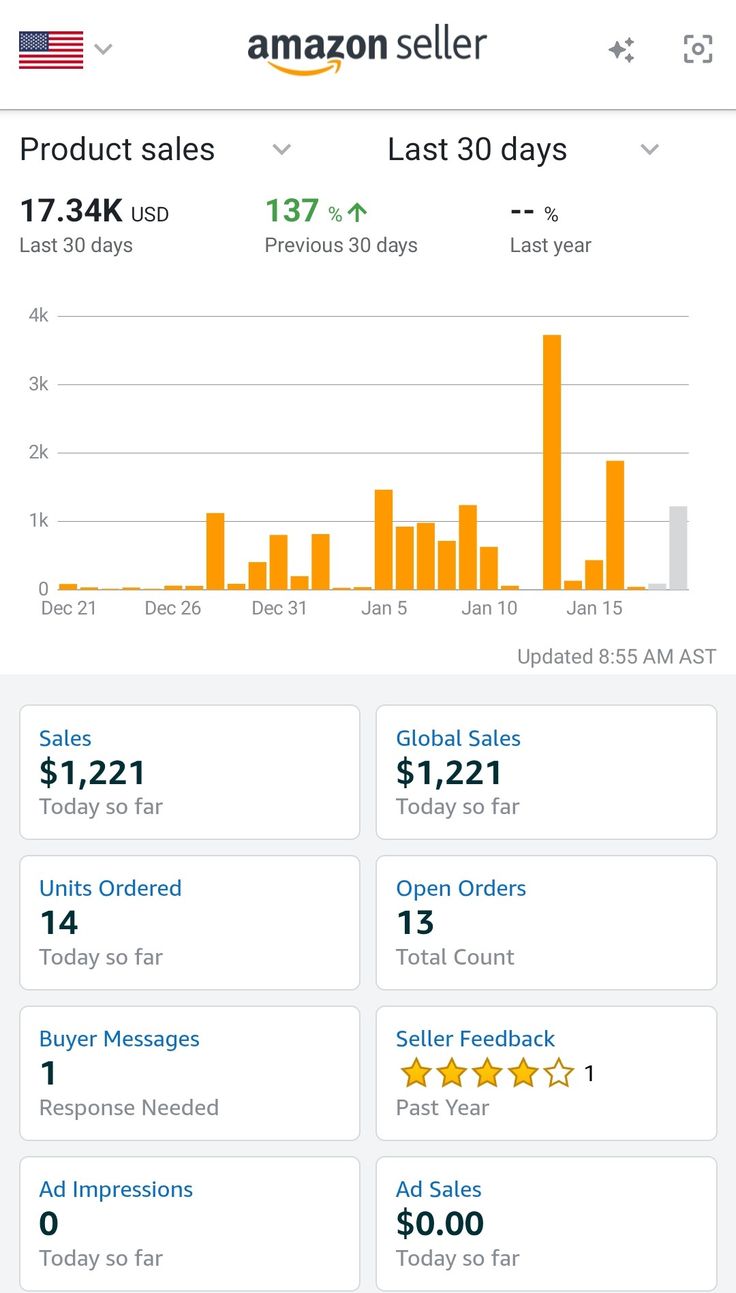Select the tallest orange sales bar
The height and width of the screenshot is (1293, 736).
(x=552, y=462)
